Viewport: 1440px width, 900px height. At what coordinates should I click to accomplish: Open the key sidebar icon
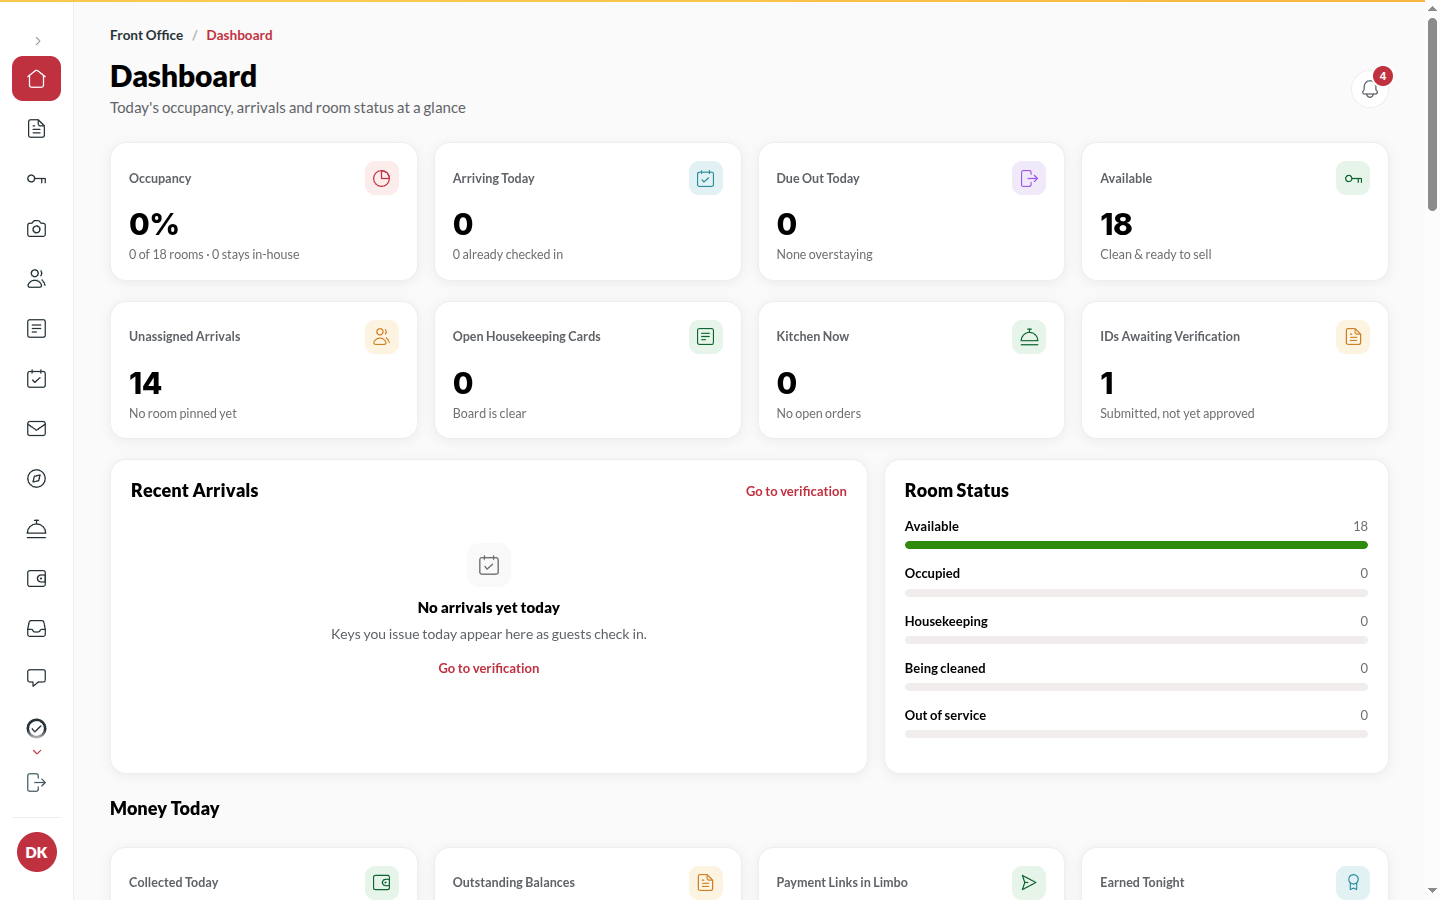coord(36,179)
